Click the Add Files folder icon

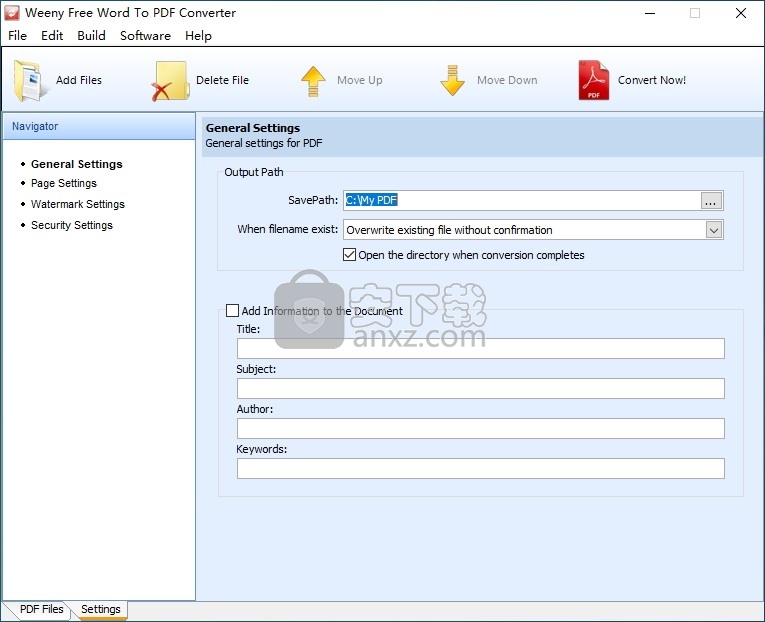tap(30, 80)
